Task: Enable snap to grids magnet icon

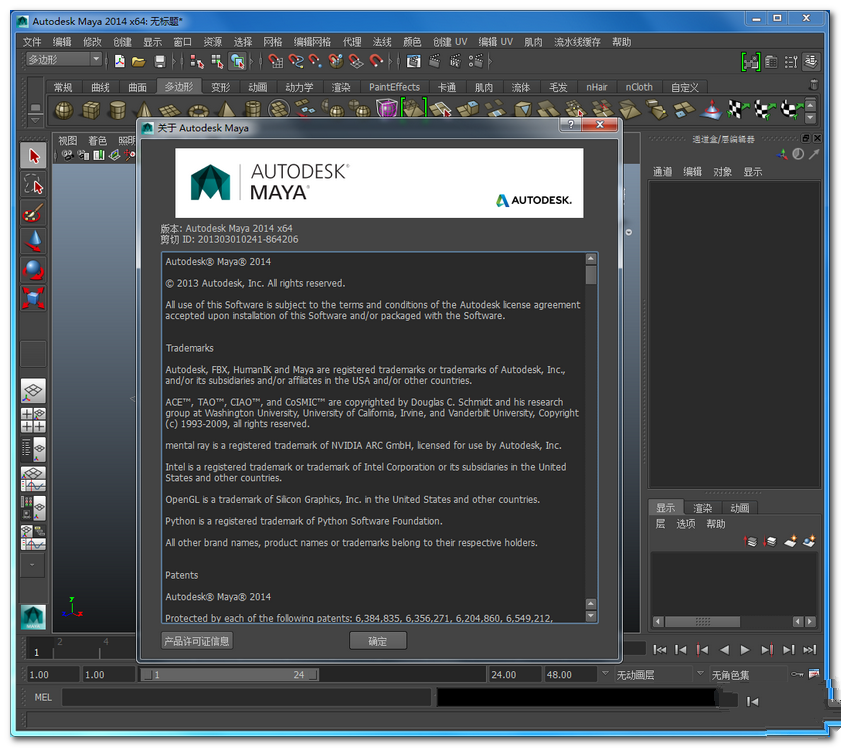Action: pos(275,62)
